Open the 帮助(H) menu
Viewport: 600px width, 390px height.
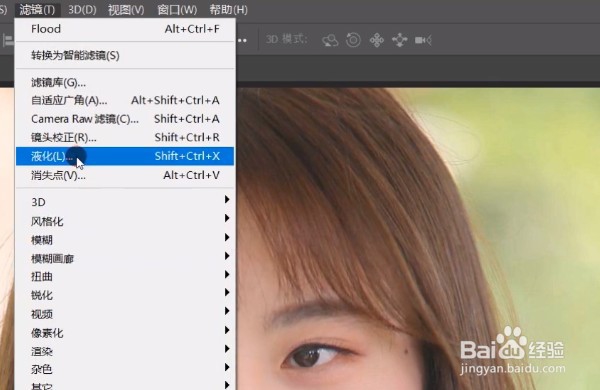point(228,9)
